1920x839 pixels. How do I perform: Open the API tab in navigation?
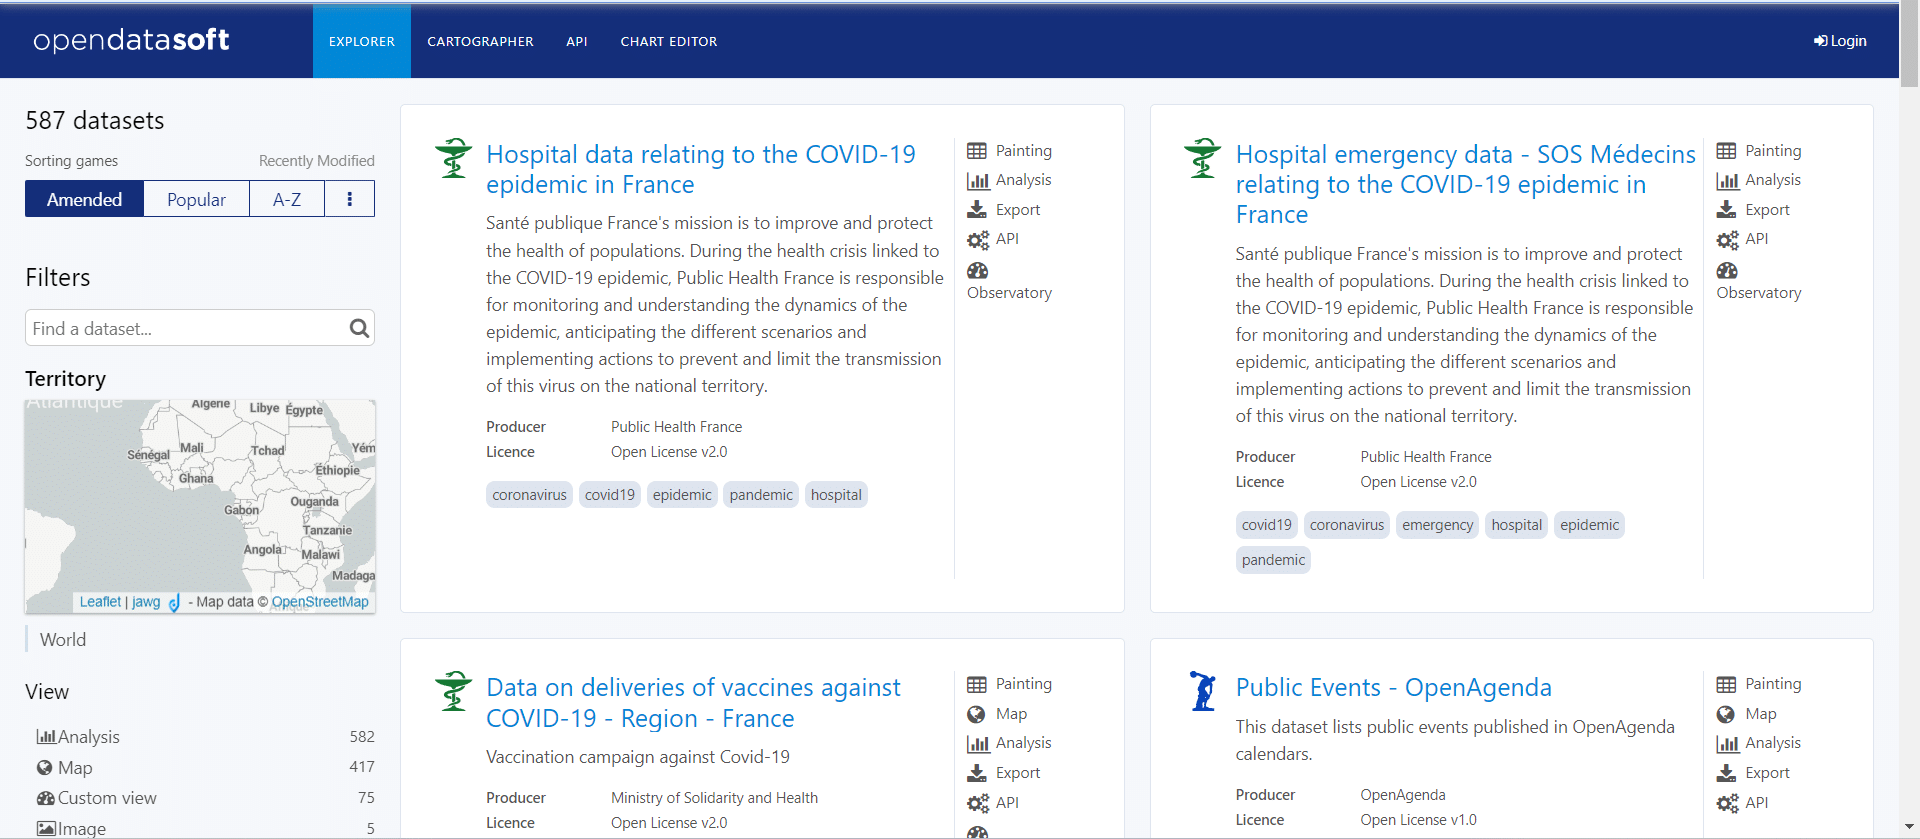(x=577, y=41)
